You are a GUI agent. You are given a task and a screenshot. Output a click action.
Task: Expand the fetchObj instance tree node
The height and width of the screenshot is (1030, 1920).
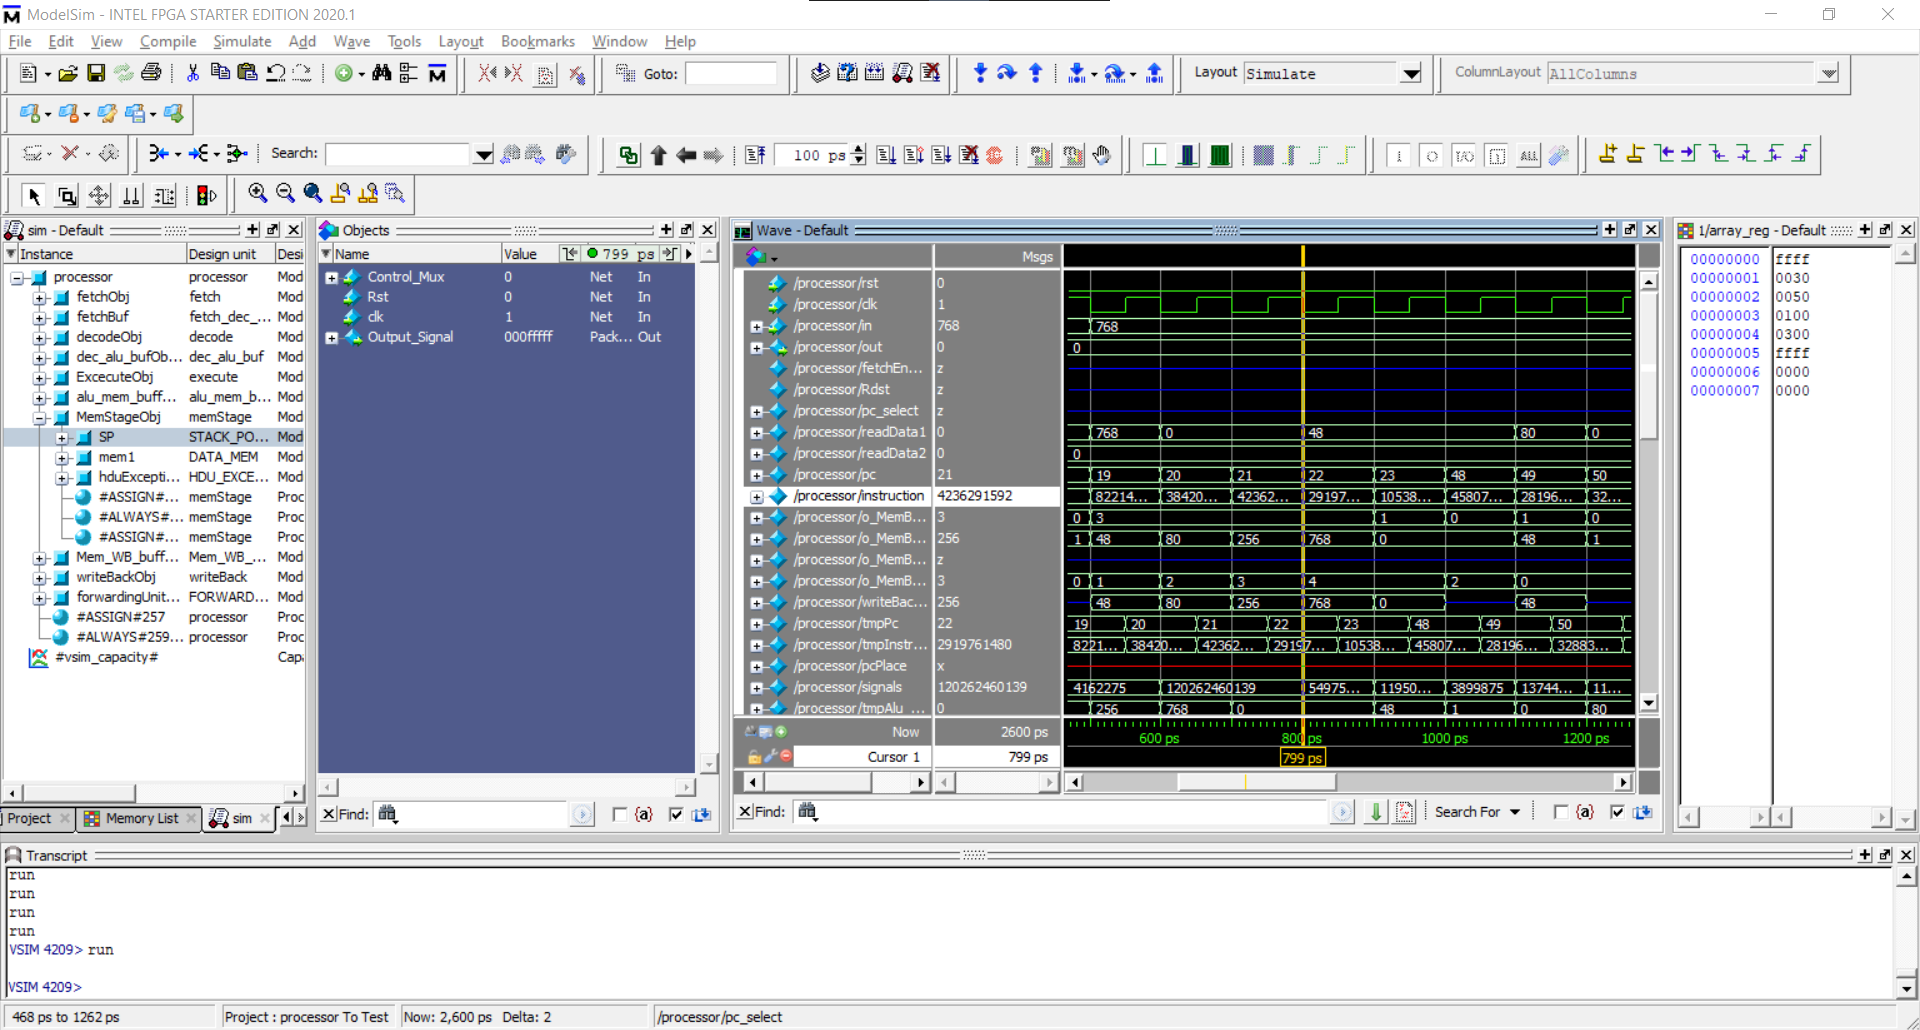coord(40,298)
